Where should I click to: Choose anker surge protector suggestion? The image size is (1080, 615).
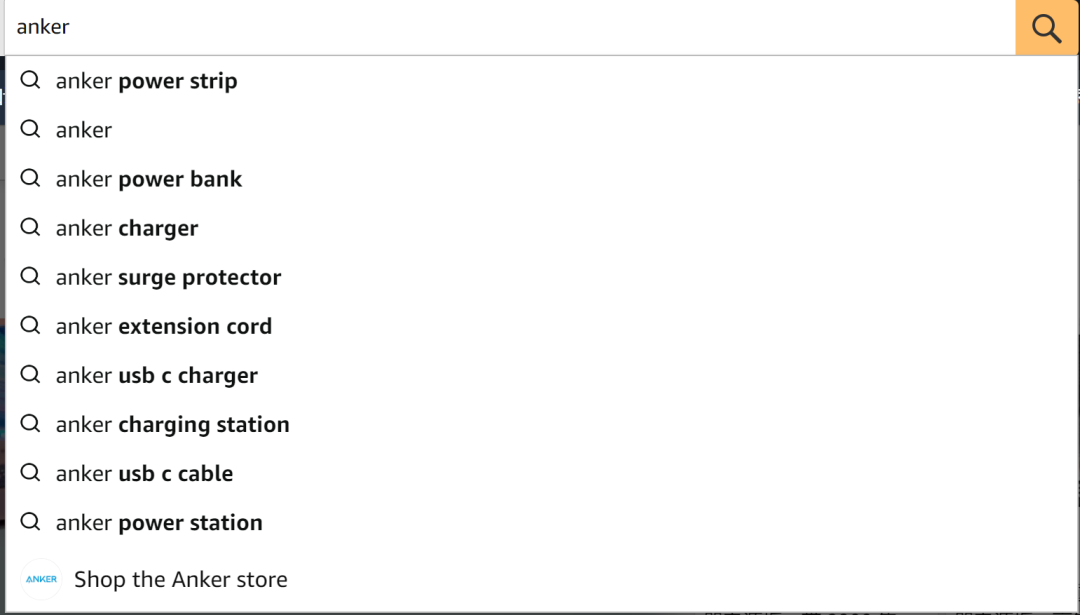click(541, 277)
